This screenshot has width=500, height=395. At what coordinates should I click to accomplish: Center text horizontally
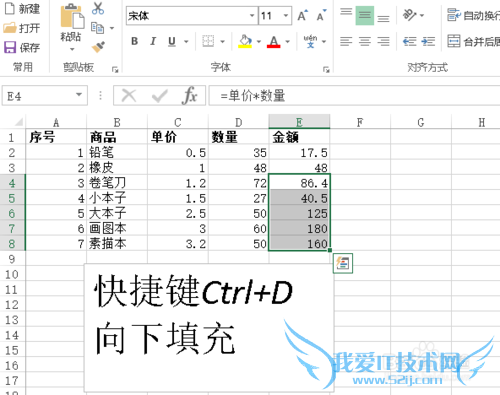tap(365, 41)
